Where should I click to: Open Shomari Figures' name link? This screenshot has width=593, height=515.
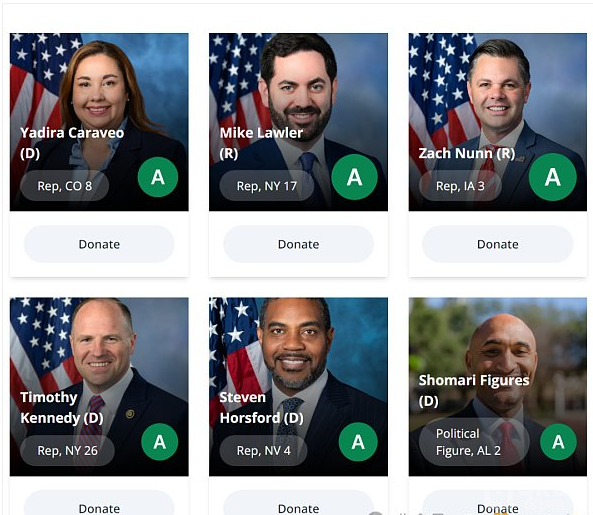tap(474, 390)
